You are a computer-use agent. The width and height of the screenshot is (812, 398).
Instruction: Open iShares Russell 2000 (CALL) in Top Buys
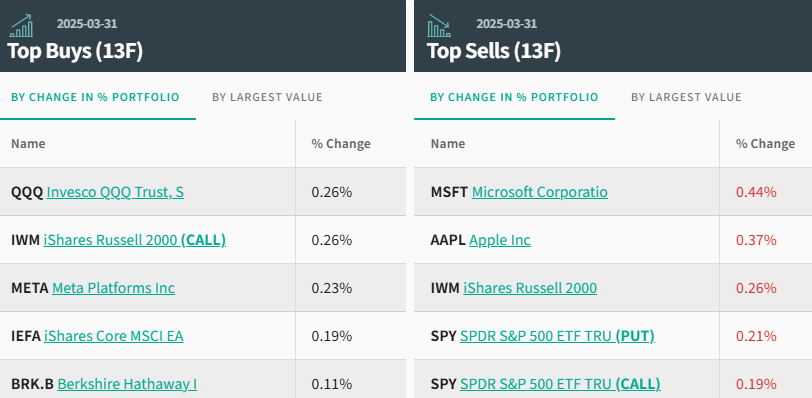(x=135, y=240)
